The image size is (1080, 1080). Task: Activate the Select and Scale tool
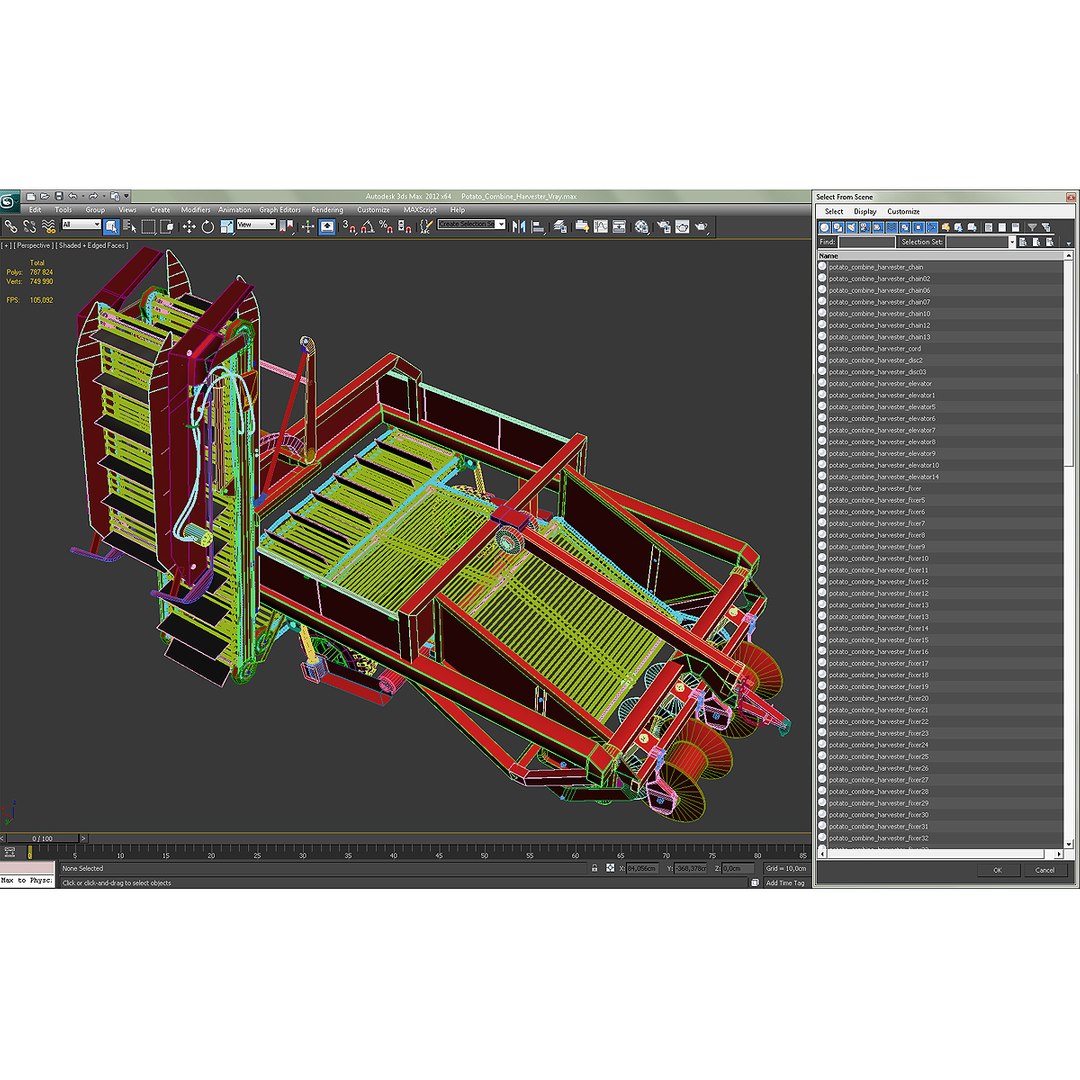226,226
